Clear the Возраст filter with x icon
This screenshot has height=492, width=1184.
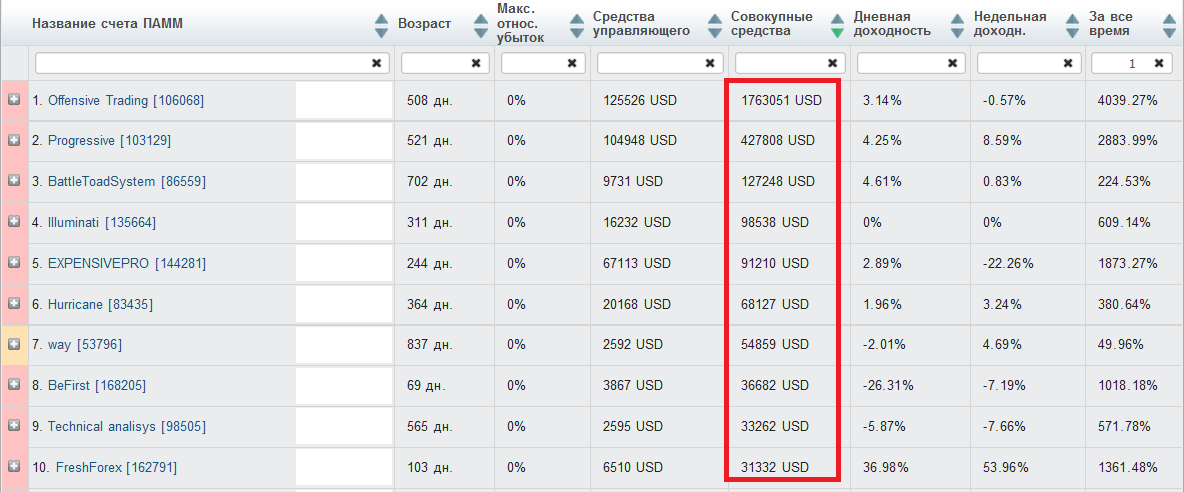tap(476, 63)
